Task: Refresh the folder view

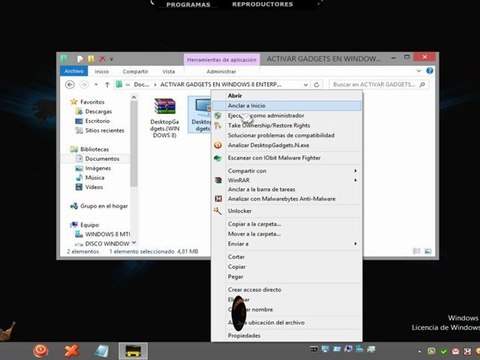Action: (x=316, y=85)
